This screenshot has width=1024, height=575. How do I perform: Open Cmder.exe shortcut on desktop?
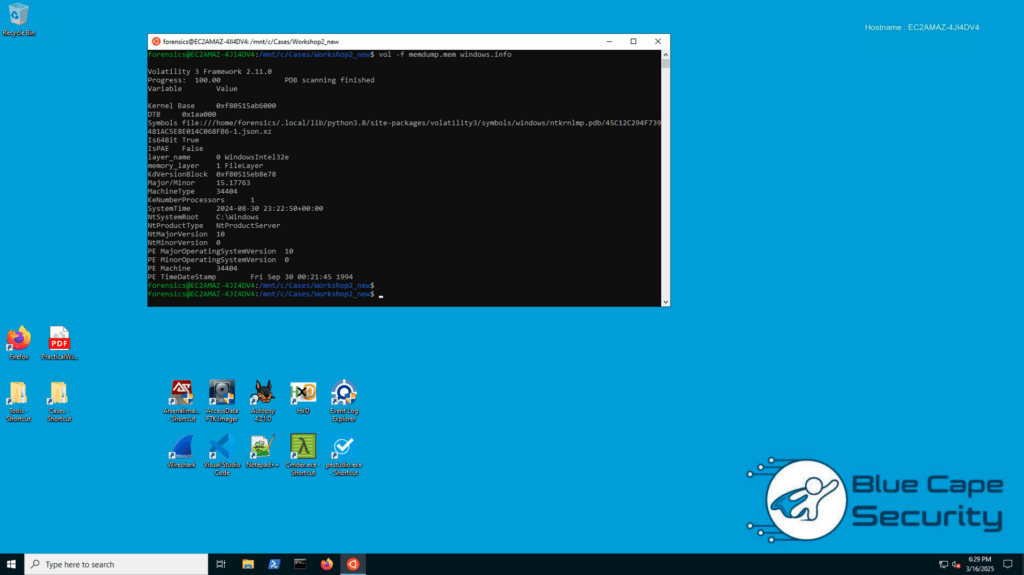pos(303,447)
